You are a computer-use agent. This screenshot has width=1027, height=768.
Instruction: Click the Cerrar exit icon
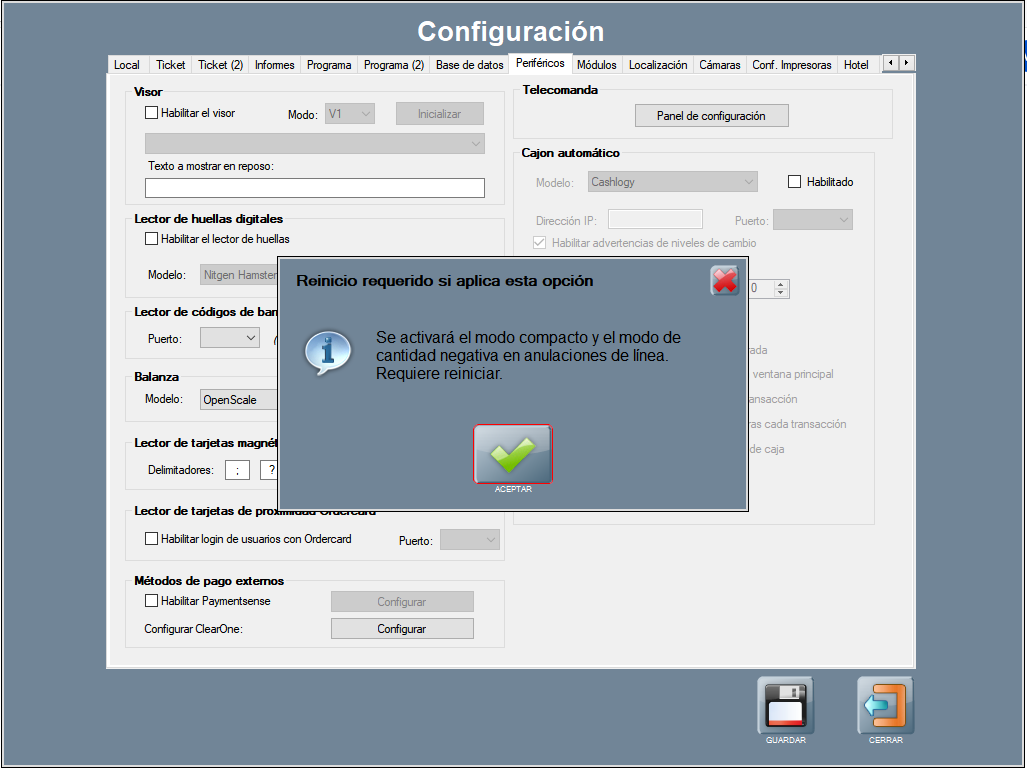point(885,706)
